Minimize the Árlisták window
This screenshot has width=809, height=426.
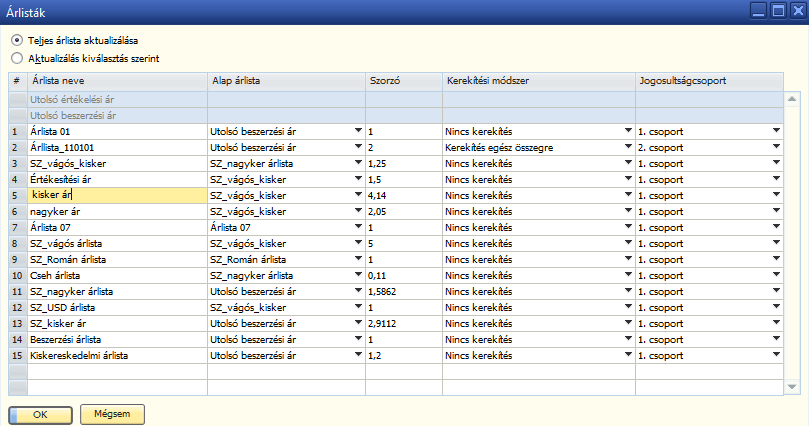(758, 11)
